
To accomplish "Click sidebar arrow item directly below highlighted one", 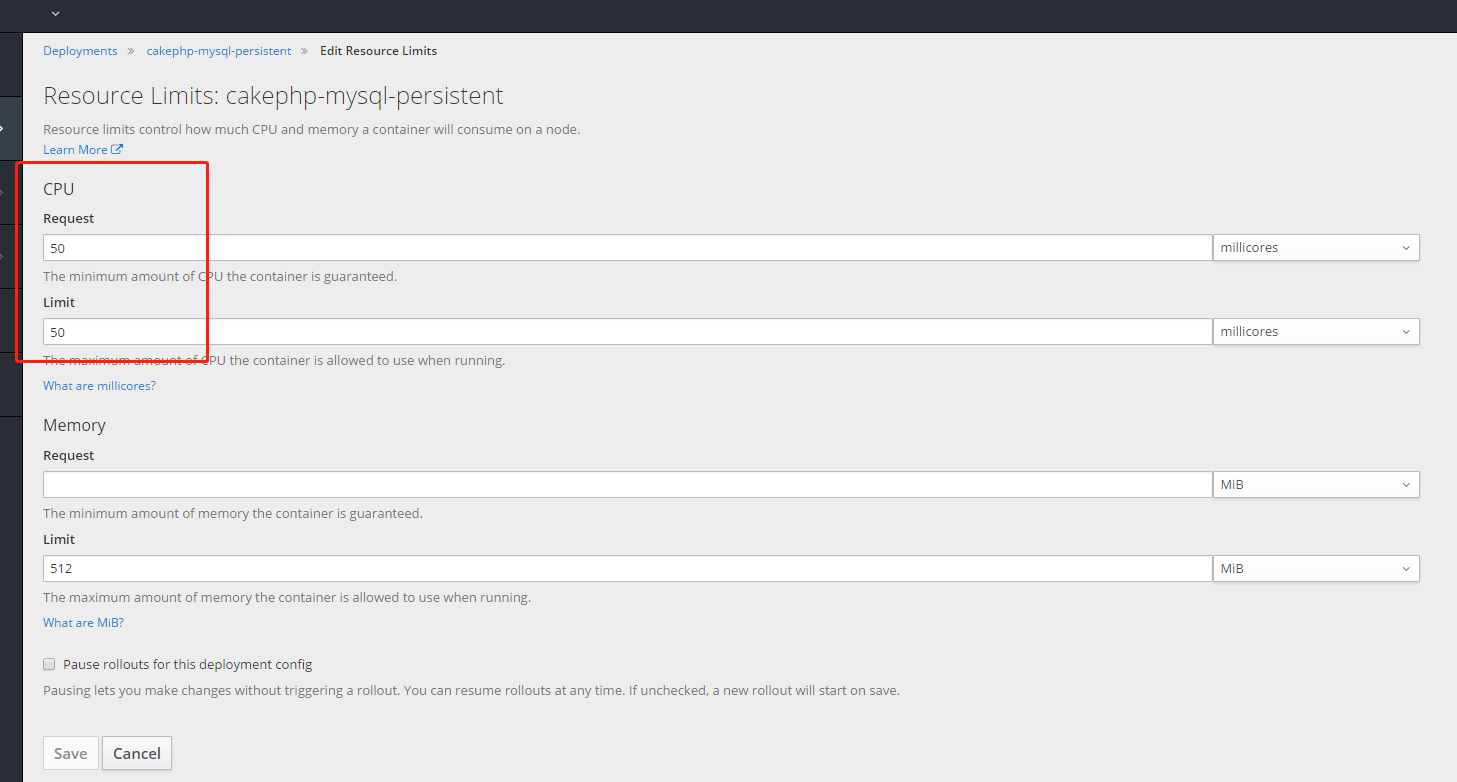I will [4, 192].
